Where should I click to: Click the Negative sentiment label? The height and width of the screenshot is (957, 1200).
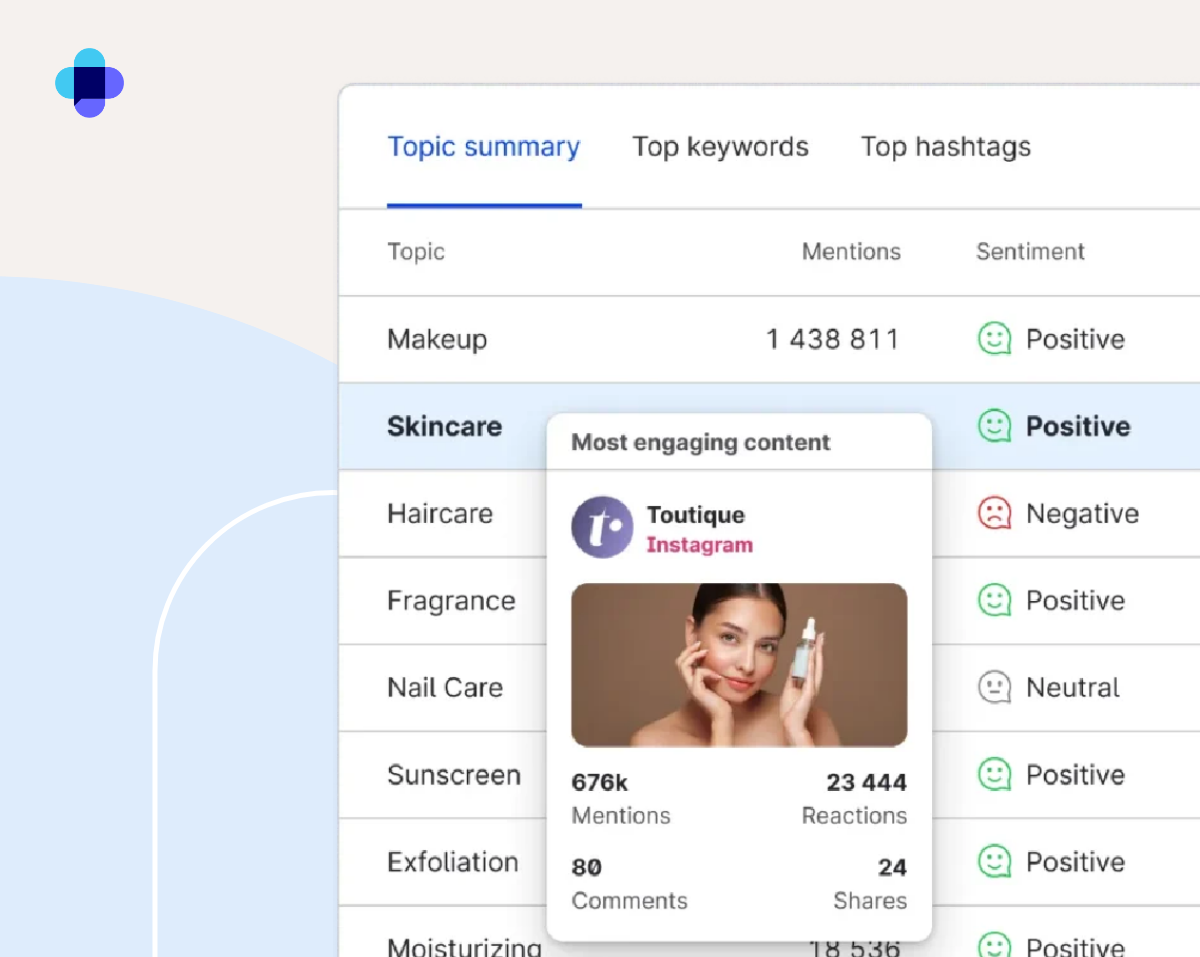tap(1082, 514)
